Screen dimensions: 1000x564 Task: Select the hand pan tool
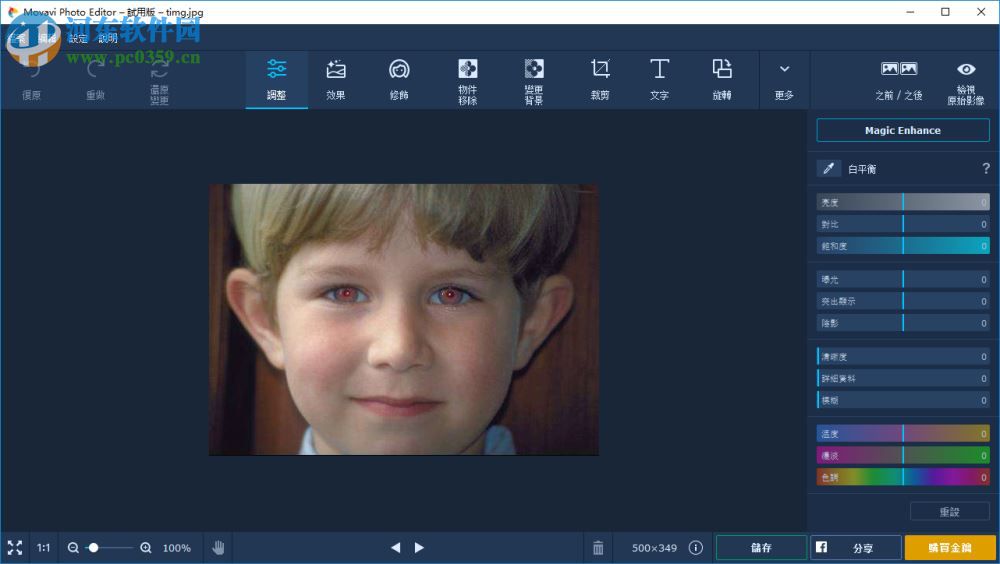[218, 547]
